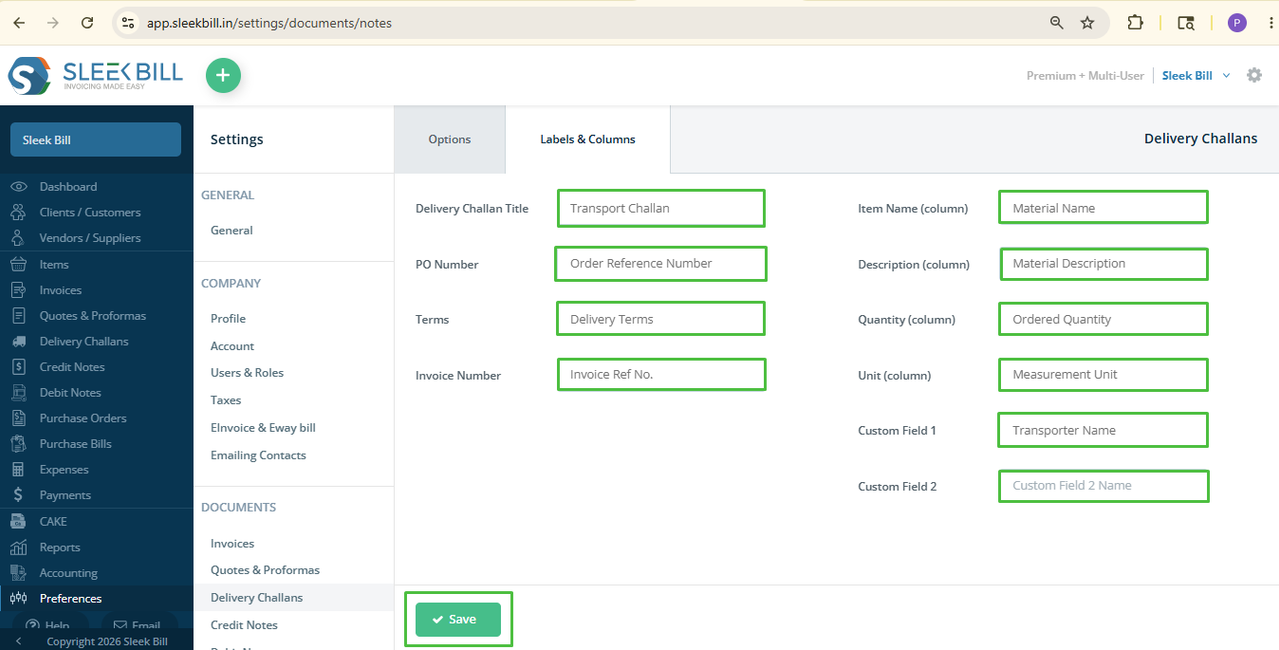Click the Purchase Bills icon
1279x650 pixels.
(18, 444)
